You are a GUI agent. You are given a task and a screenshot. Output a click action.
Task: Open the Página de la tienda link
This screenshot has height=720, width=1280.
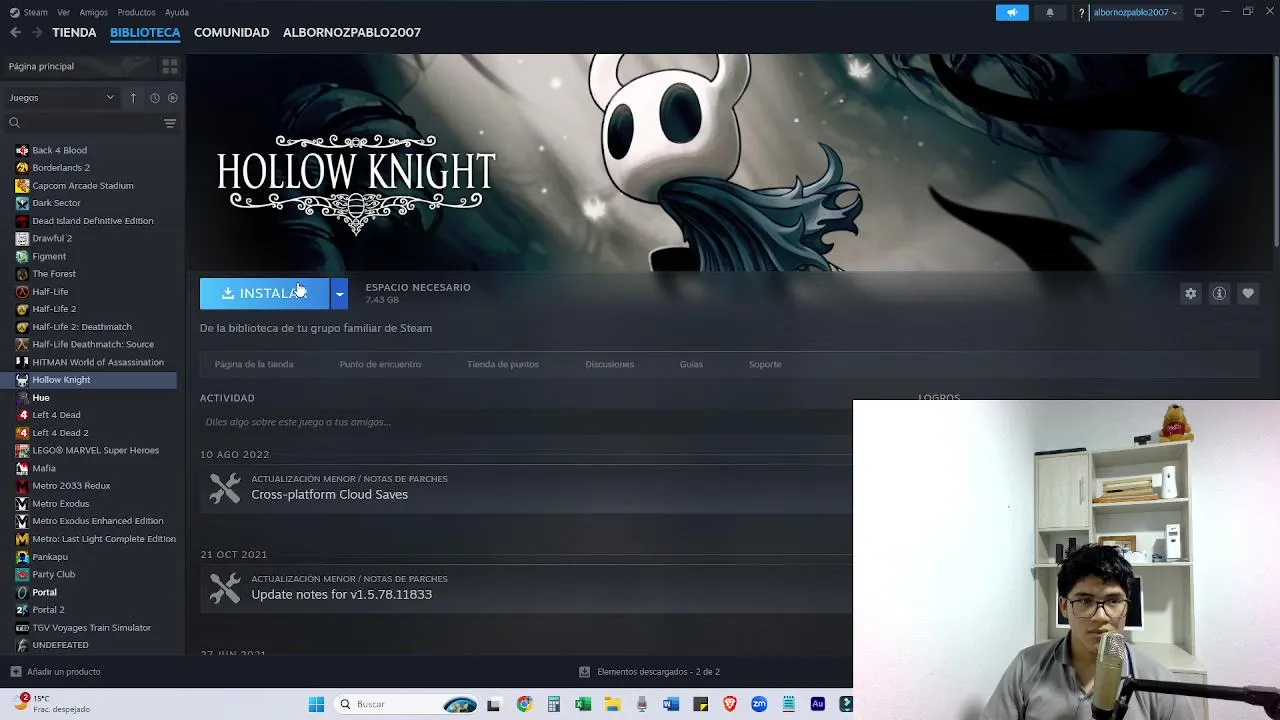click(254, 364)
